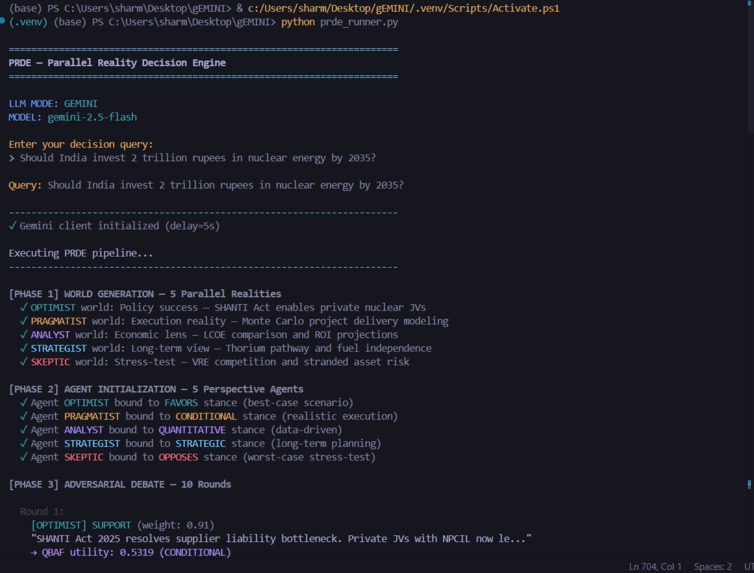Click 'Agent OPTIMIST bound to FAVORS stance' line
754x573 pixels.
click(187, 402)
